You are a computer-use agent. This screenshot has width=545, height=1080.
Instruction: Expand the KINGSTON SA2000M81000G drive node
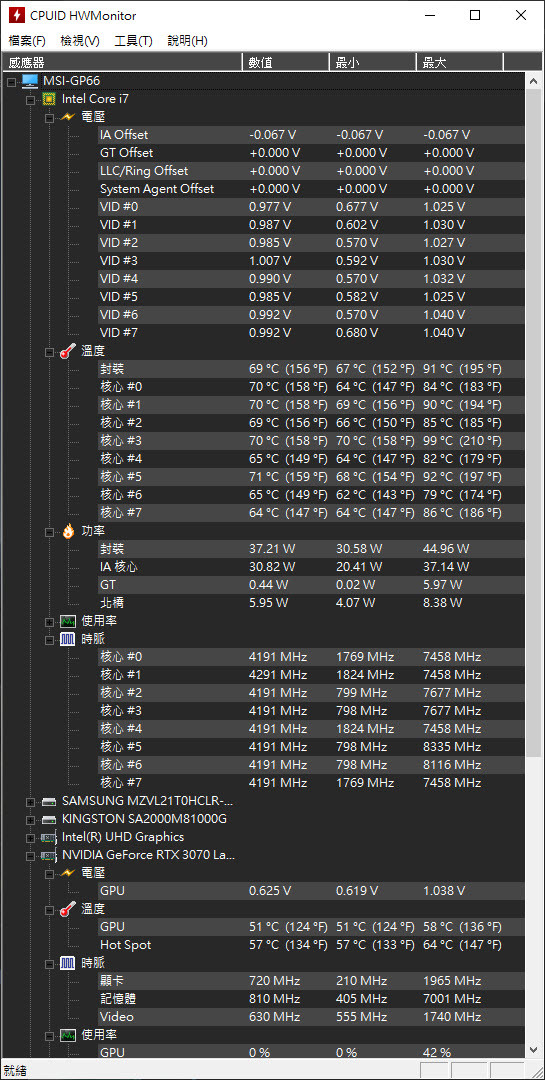[30, 819]
